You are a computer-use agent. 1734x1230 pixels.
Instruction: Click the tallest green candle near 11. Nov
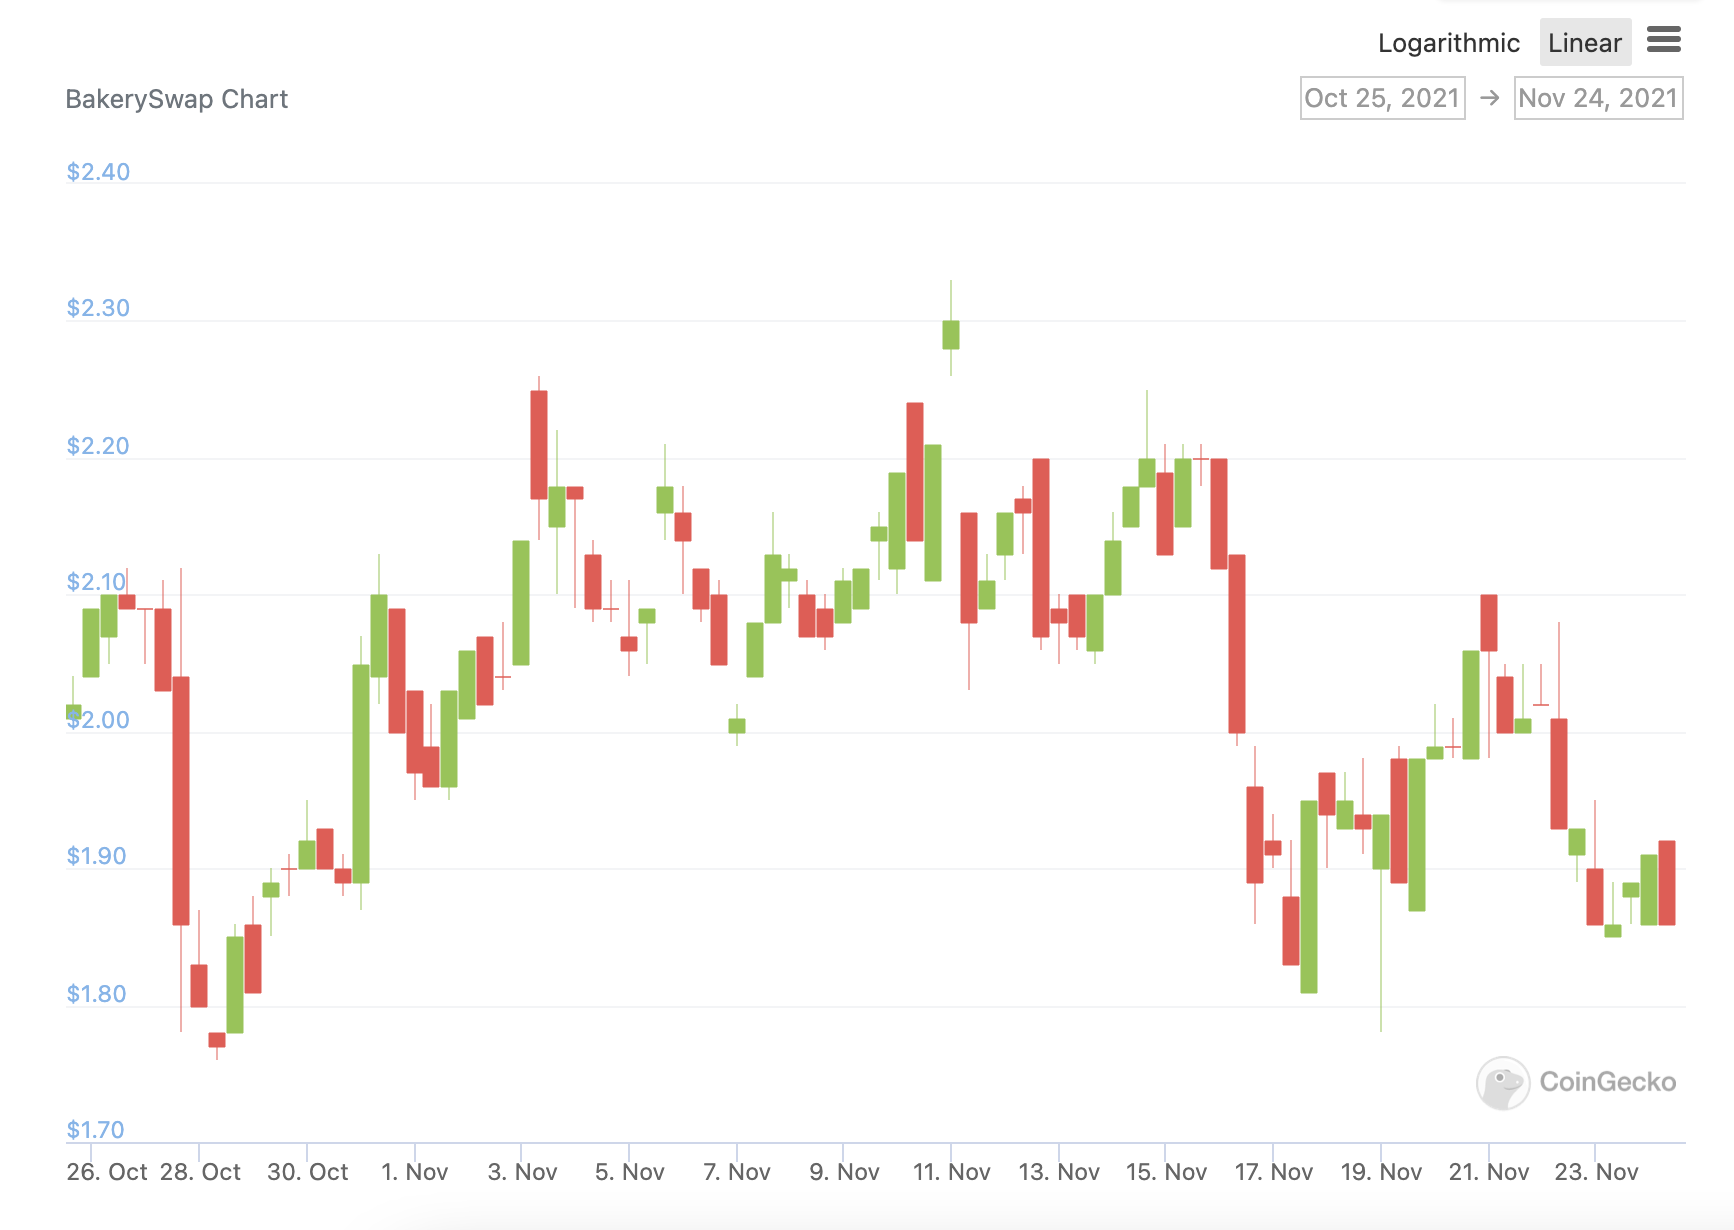click(x=933, y=512)
